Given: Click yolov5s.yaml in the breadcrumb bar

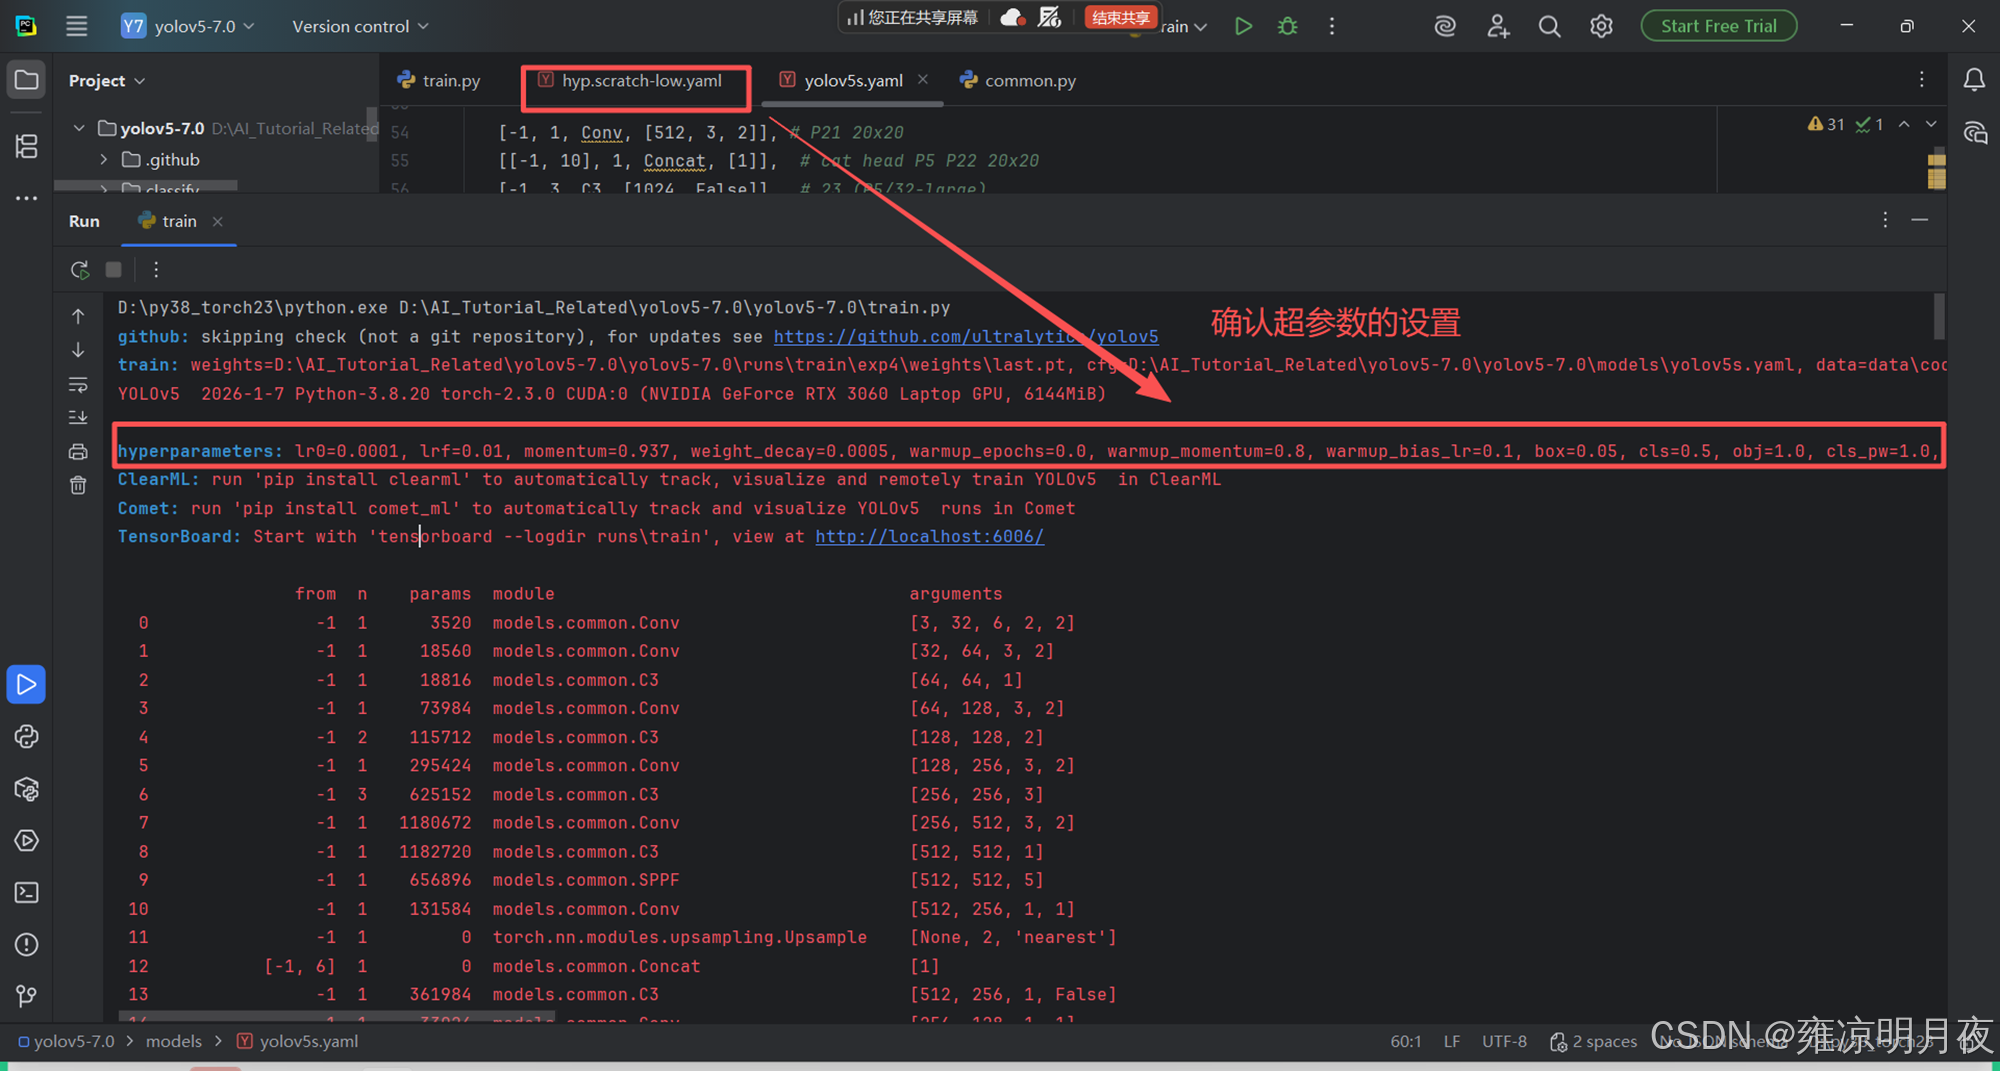Looking at the screenshot, I should (297, 1041).
